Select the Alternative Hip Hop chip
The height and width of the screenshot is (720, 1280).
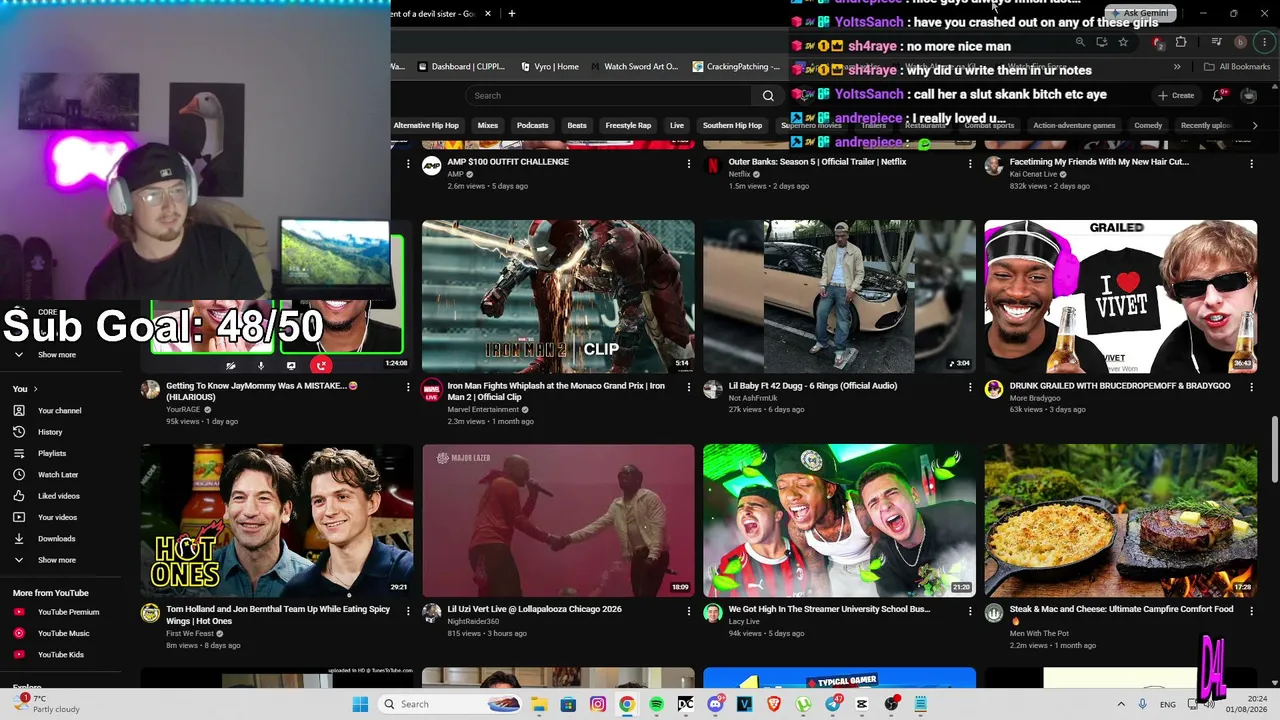[426, 126]
